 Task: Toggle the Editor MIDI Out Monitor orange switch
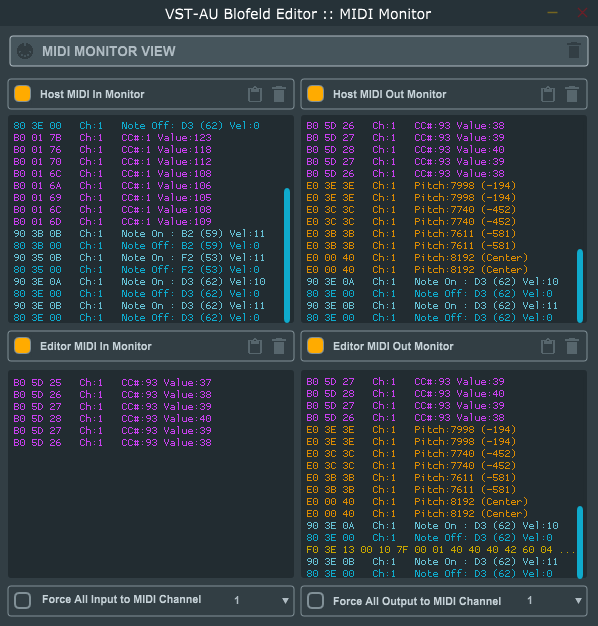(x=315, y=346)
